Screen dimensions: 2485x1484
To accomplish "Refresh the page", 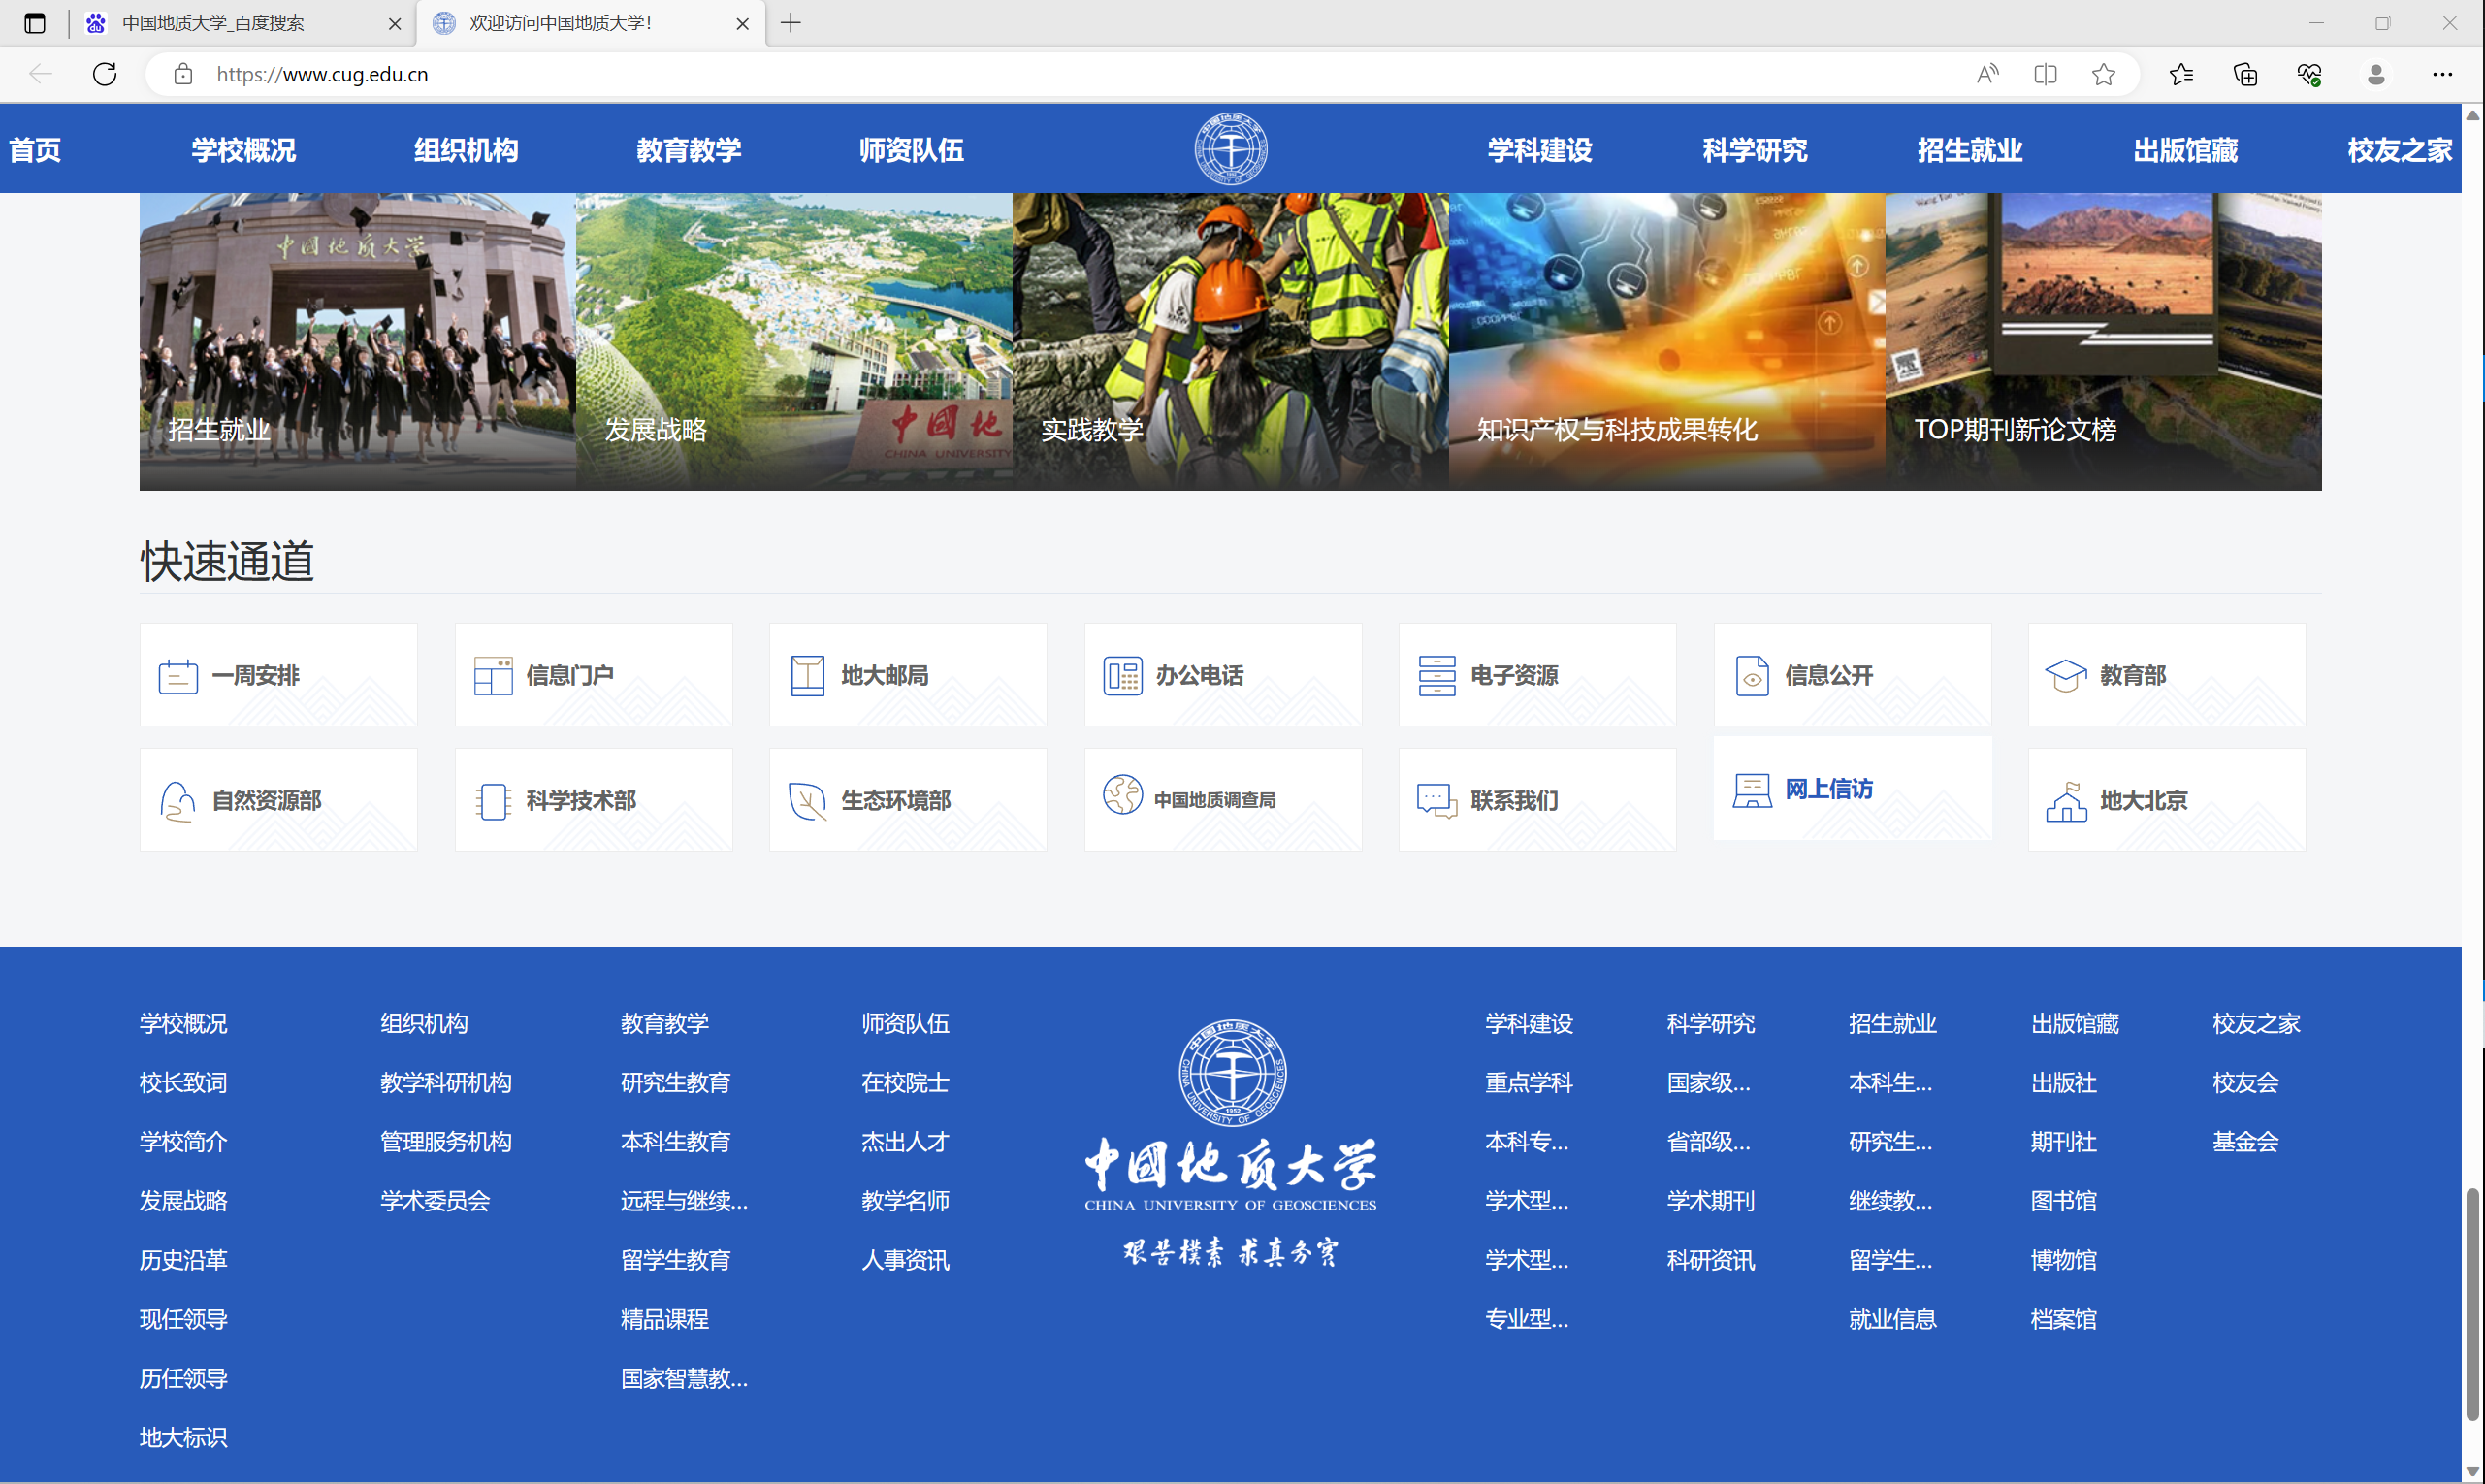I will 104,74.
